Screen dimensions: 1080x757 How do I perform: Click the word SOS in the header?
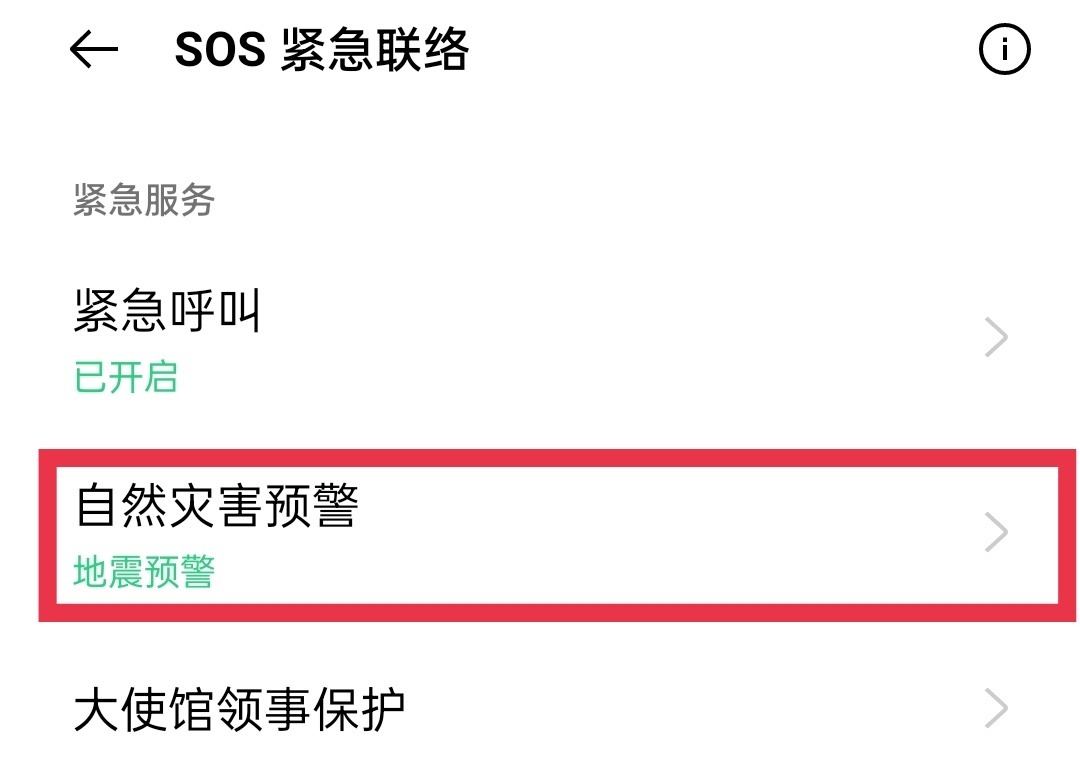point(220,50)
